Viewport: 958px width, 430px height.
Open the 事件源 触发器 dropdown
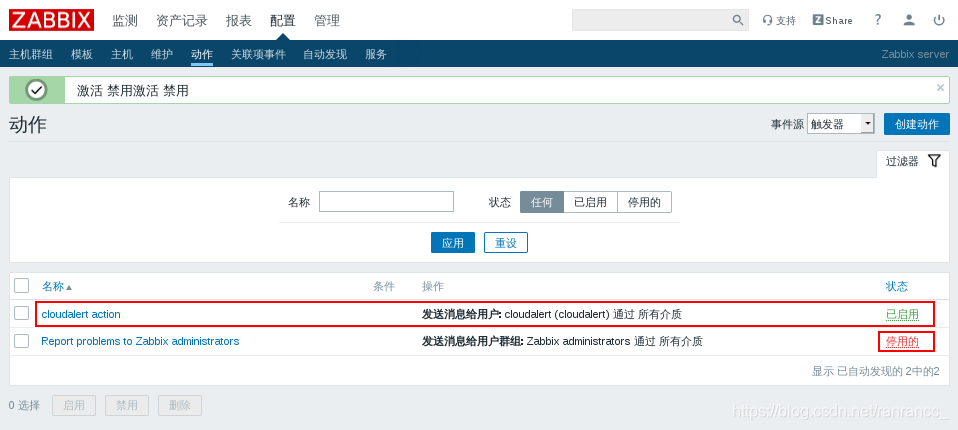pyautogui.click(x=841, y=124)
